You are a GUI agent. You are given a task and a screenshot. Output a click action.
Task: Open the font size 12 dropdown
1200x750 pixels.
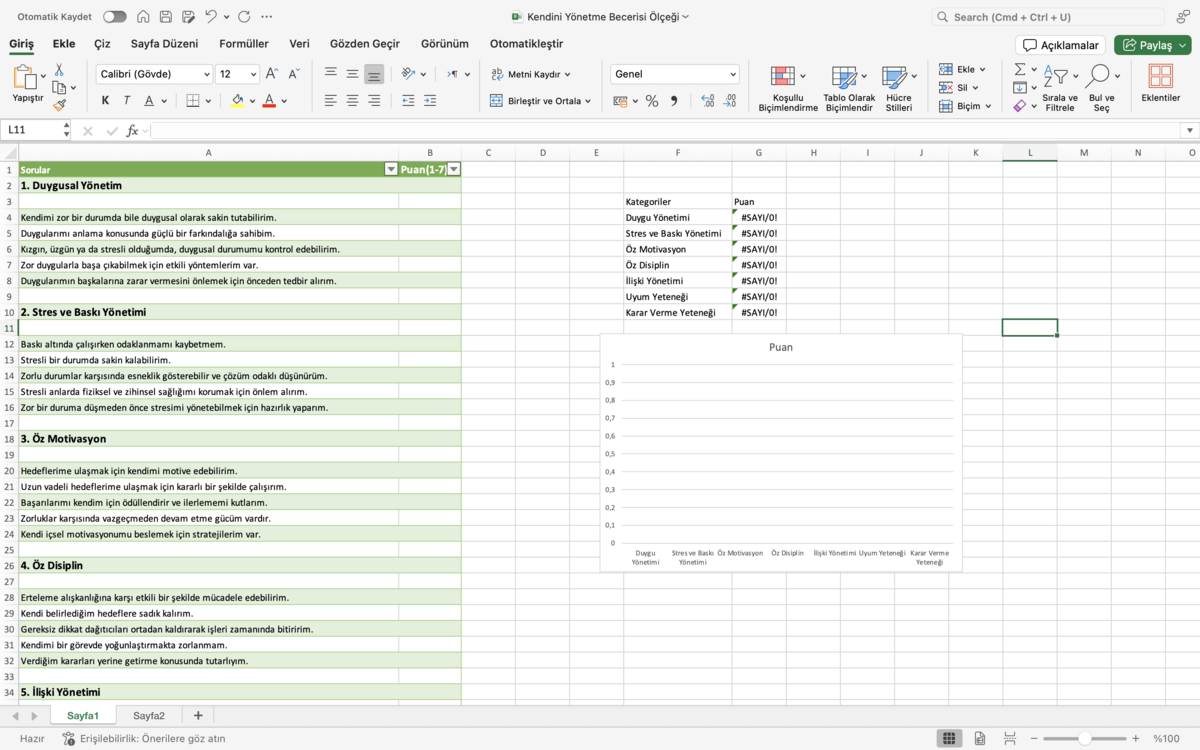(252, 74)
